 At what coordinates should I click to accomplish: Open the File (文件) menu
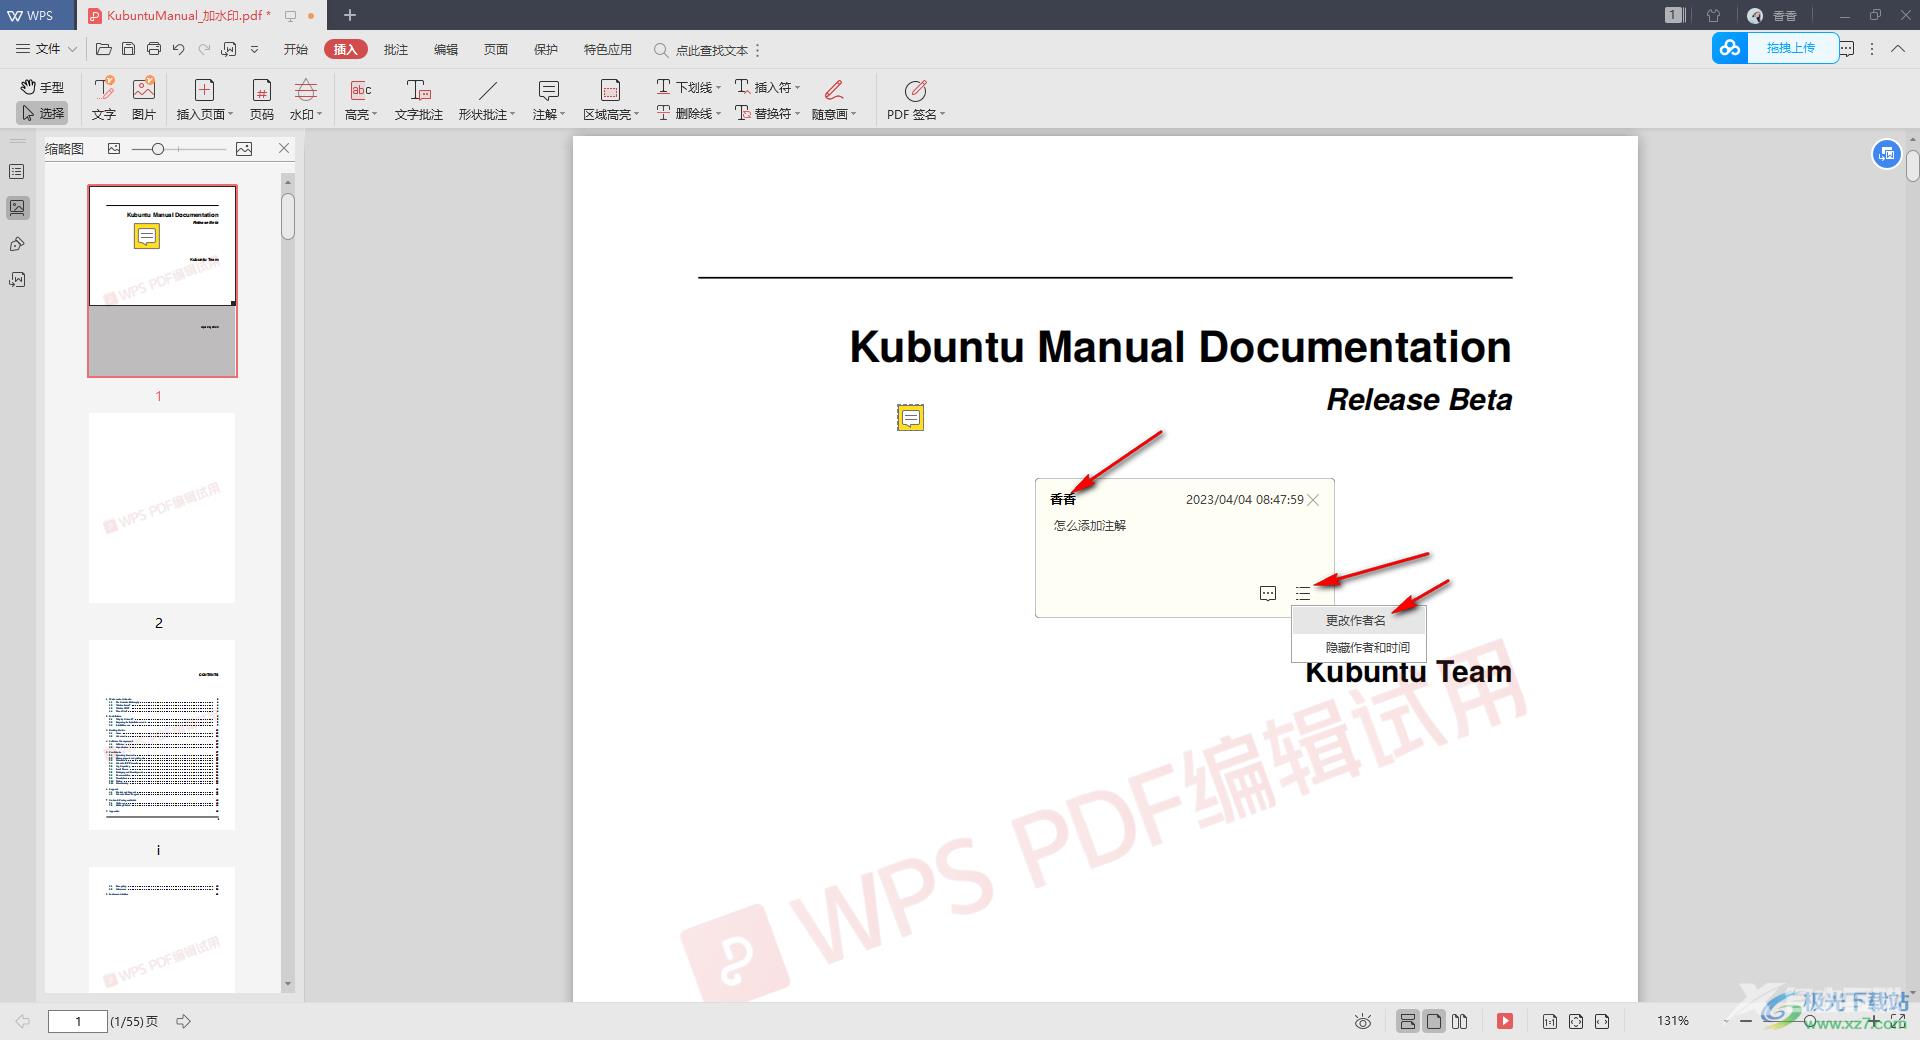(46, 49)
